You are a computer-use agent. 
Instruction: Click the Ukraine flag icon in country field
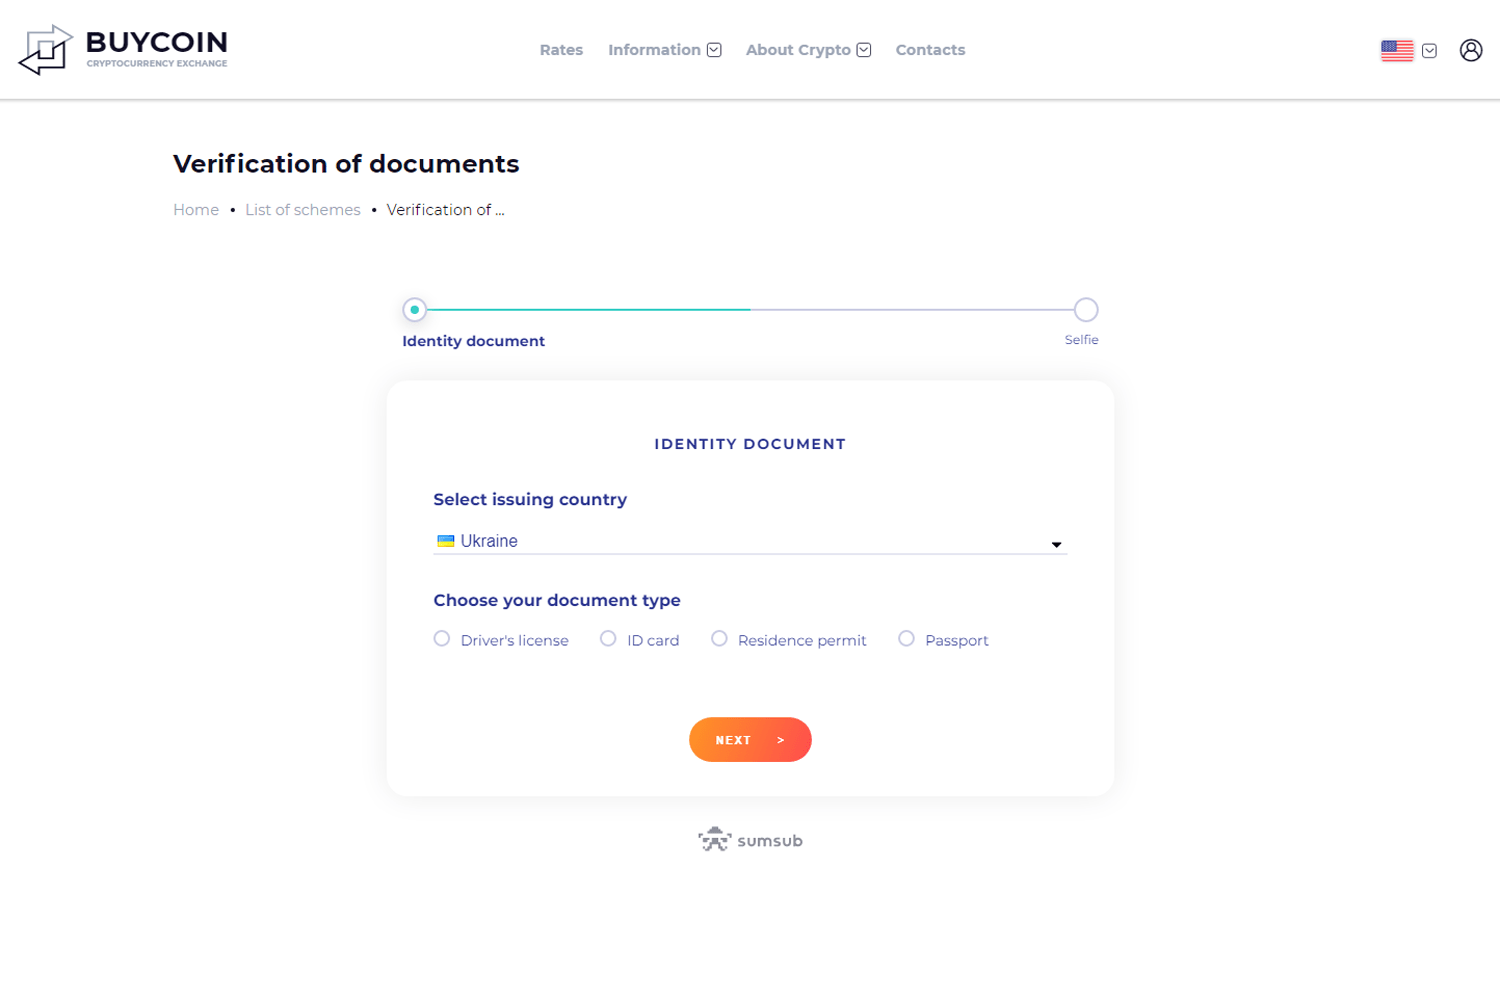[446, 541]
